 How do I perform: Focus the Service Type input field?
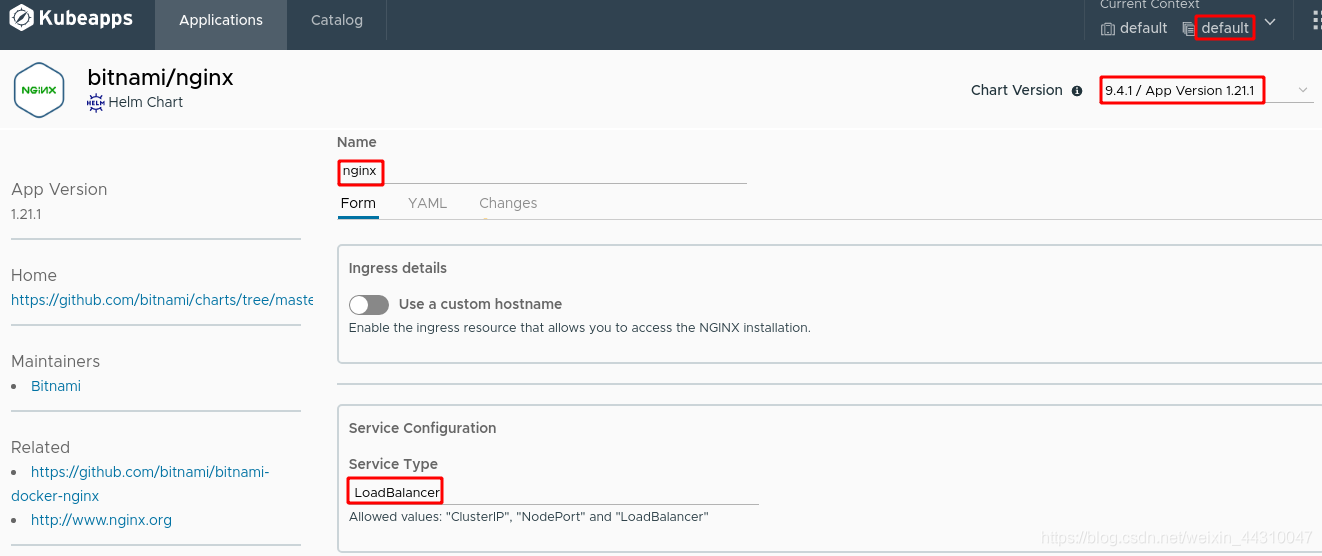[x=553, y=492]
